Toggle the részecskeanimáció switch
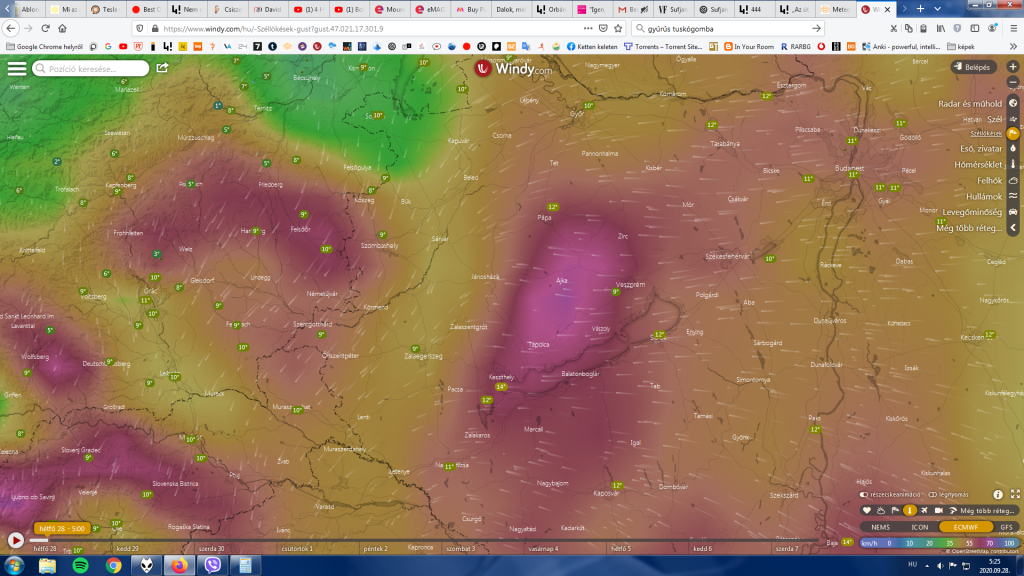Image resolution: width=1024 pixels, height=576 pixels. point(864,495)
